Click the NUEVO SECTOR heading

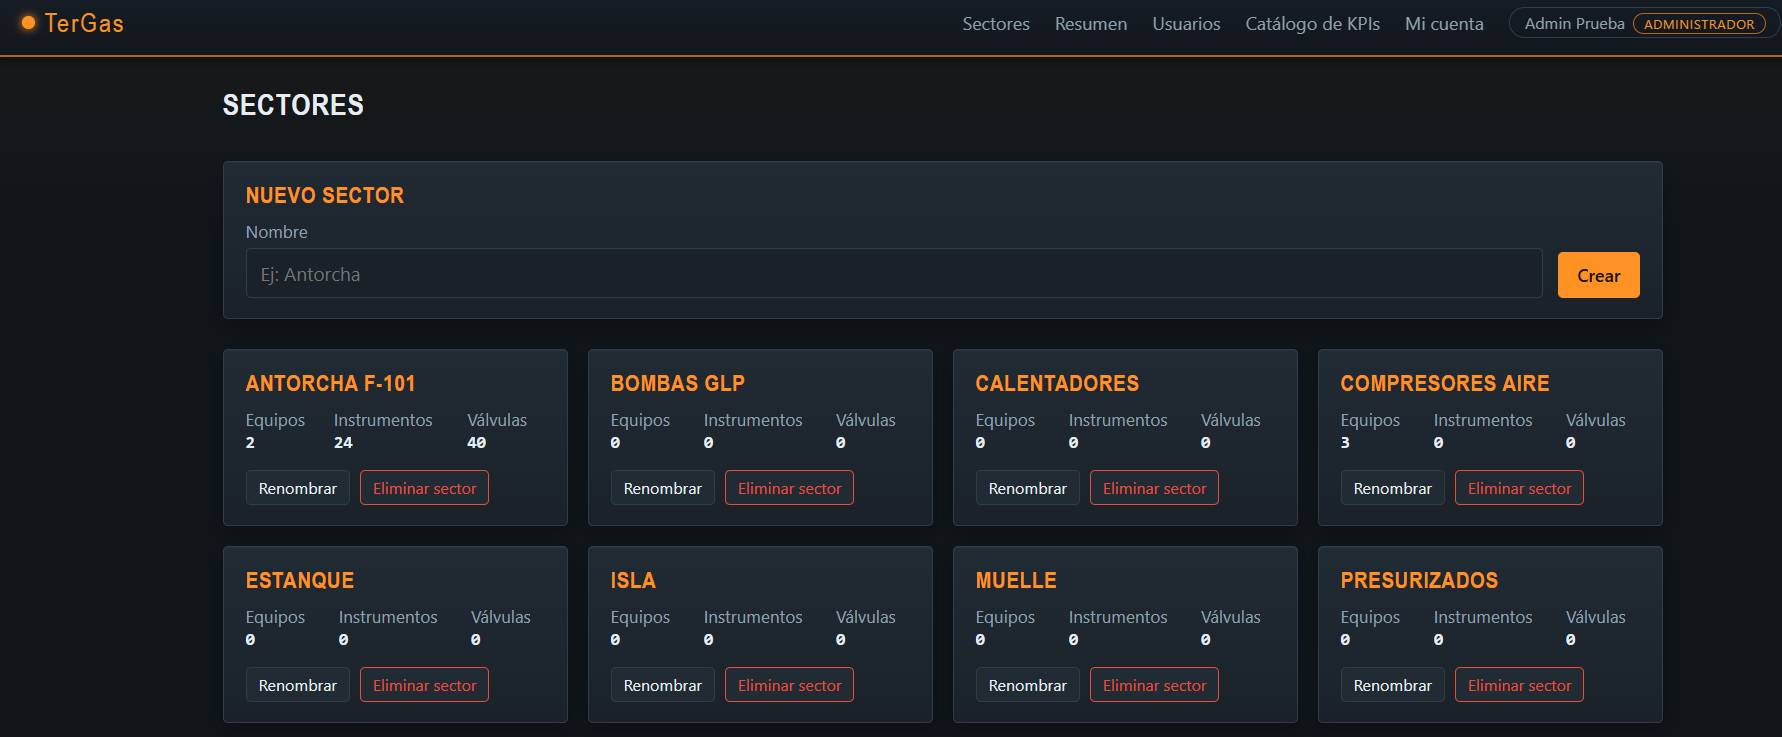[x=325, y=195]
